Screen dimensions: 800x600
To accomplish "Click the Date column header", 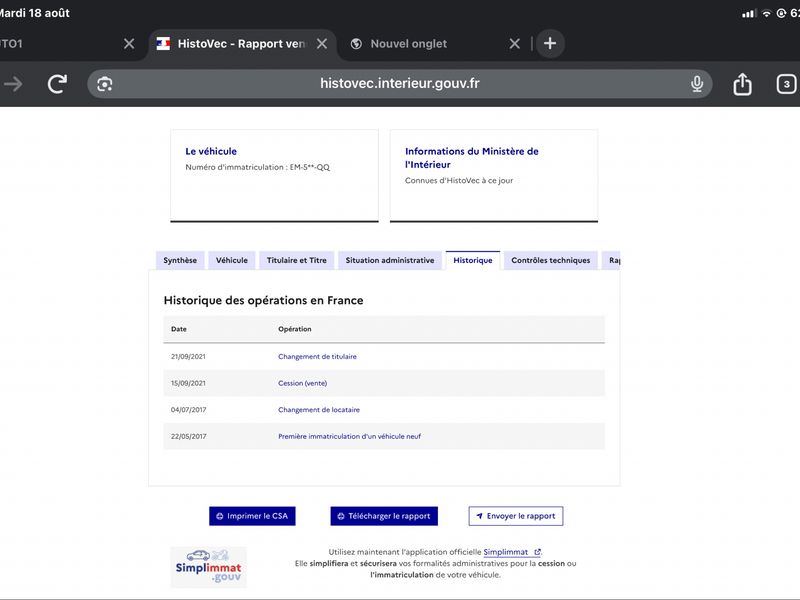I will click(179, 329).
